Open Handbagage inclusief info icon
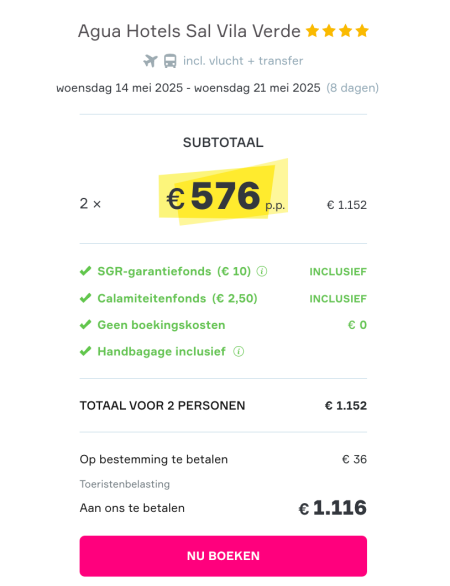The image size is (450, 586). (238, 352)
